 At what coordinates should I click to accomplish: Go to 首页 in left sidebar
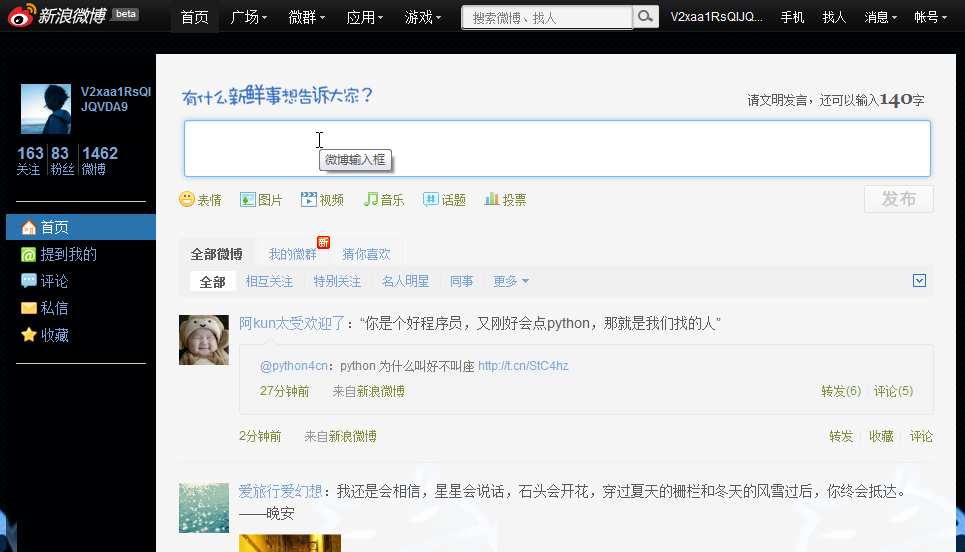click(81, 227)
